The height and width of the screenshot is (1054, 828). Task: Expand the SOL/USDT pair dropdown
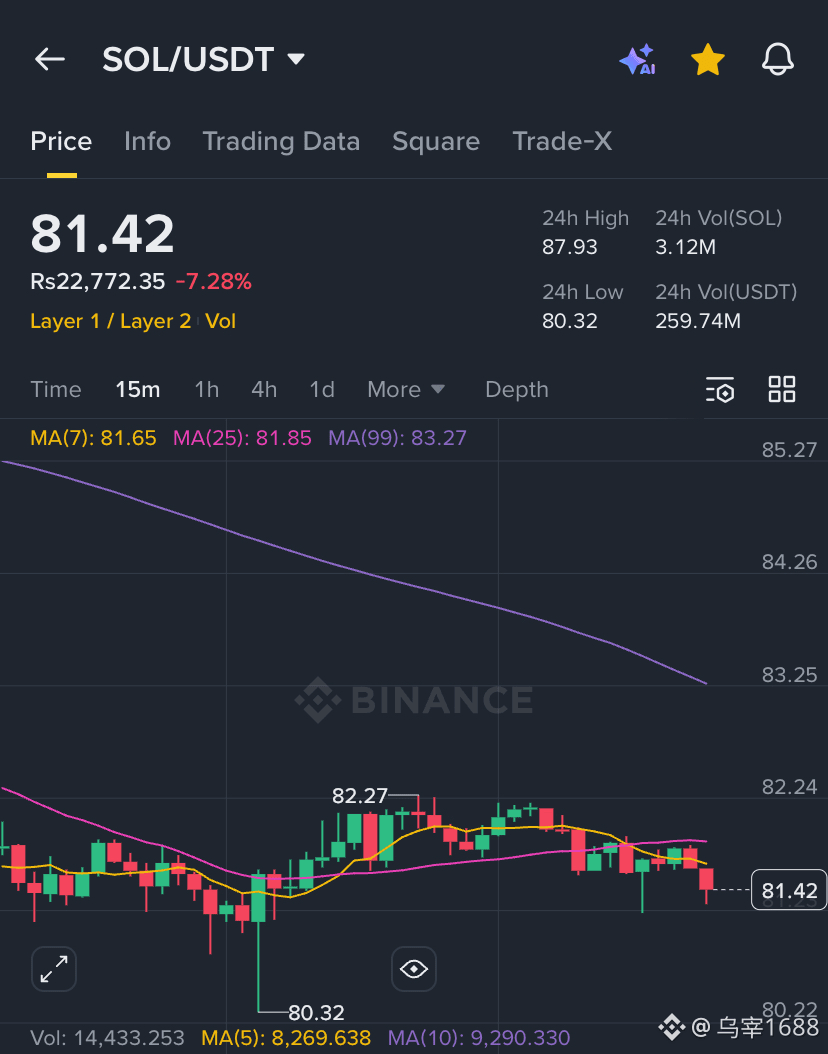[296, 58]
